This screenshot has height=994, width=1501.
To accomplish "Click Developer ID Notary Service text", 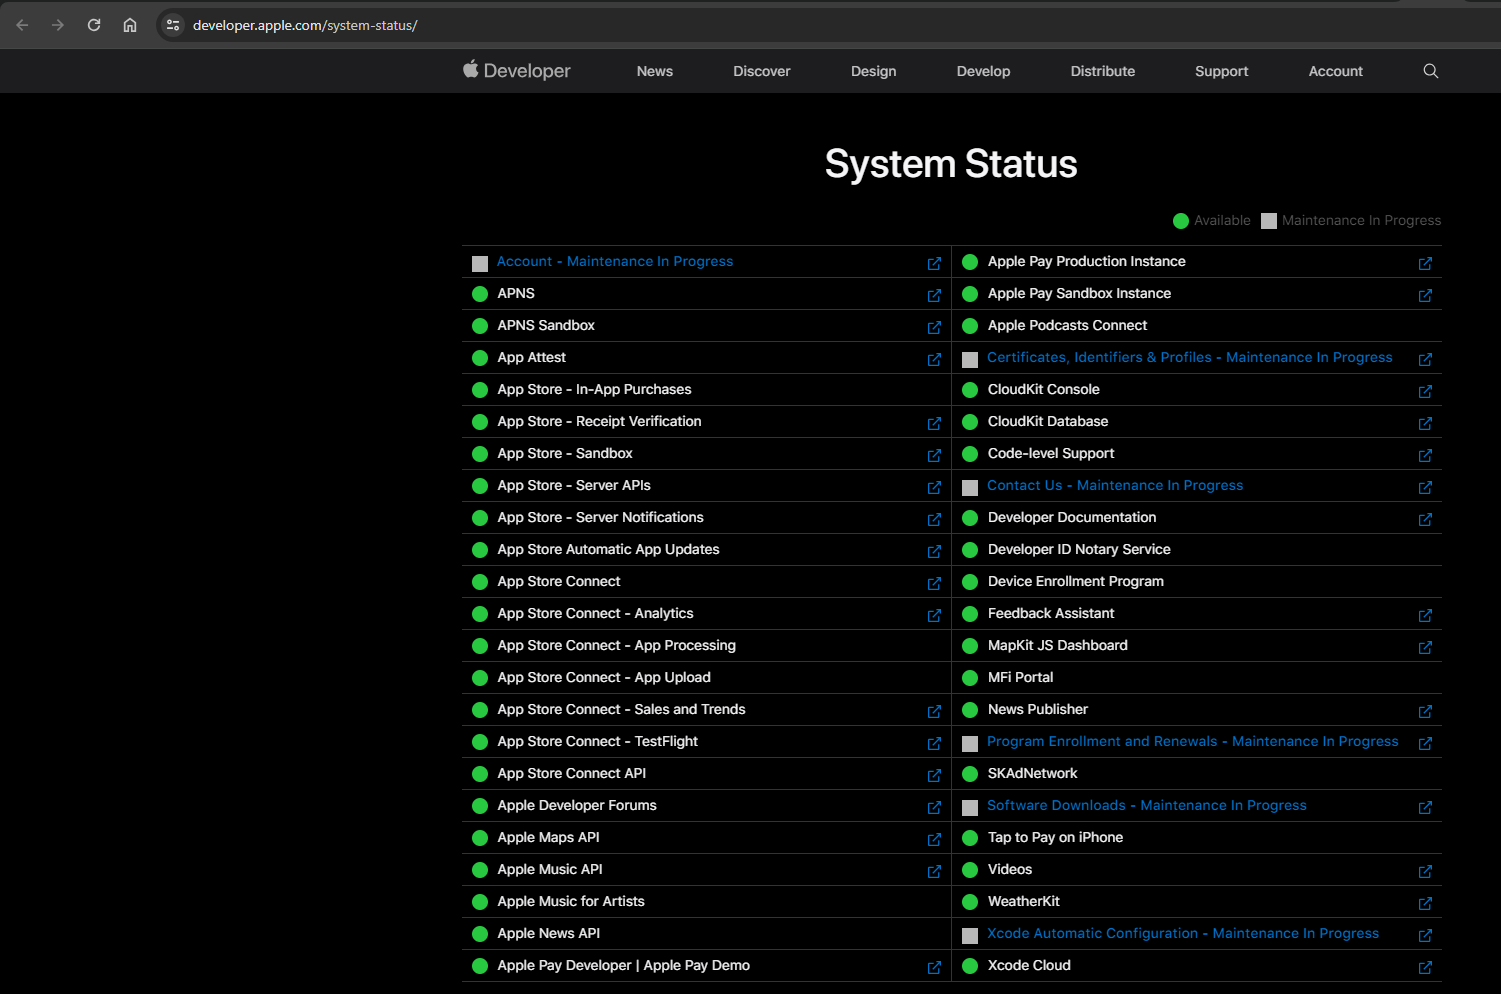I will point(1079,549).
